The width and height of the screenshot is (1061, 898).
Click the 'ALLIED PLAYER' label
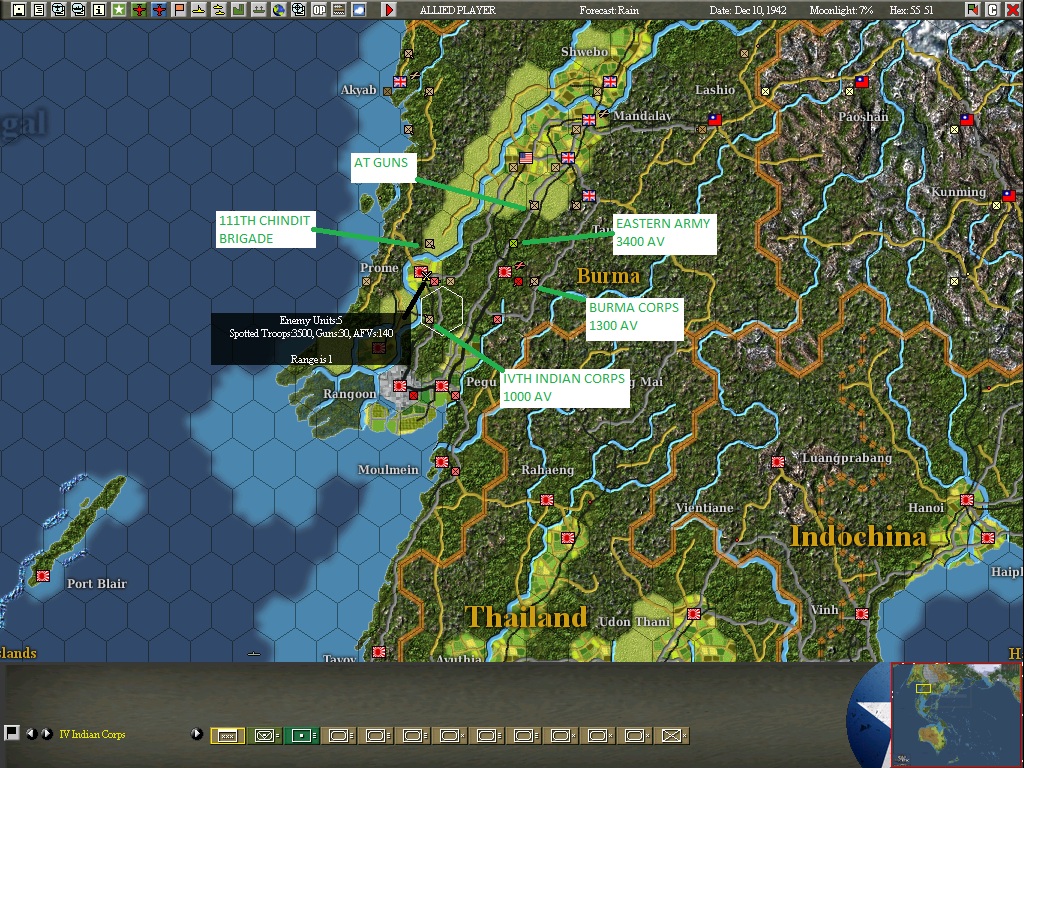point(457,10)
